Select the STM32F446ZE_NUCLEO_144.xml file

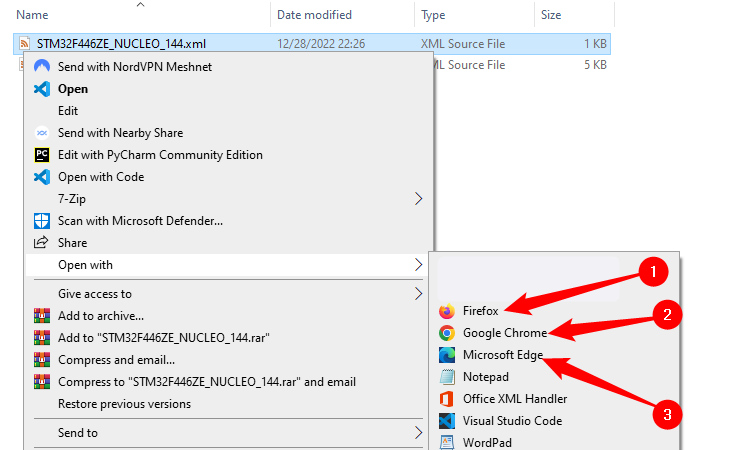point(118,44)
